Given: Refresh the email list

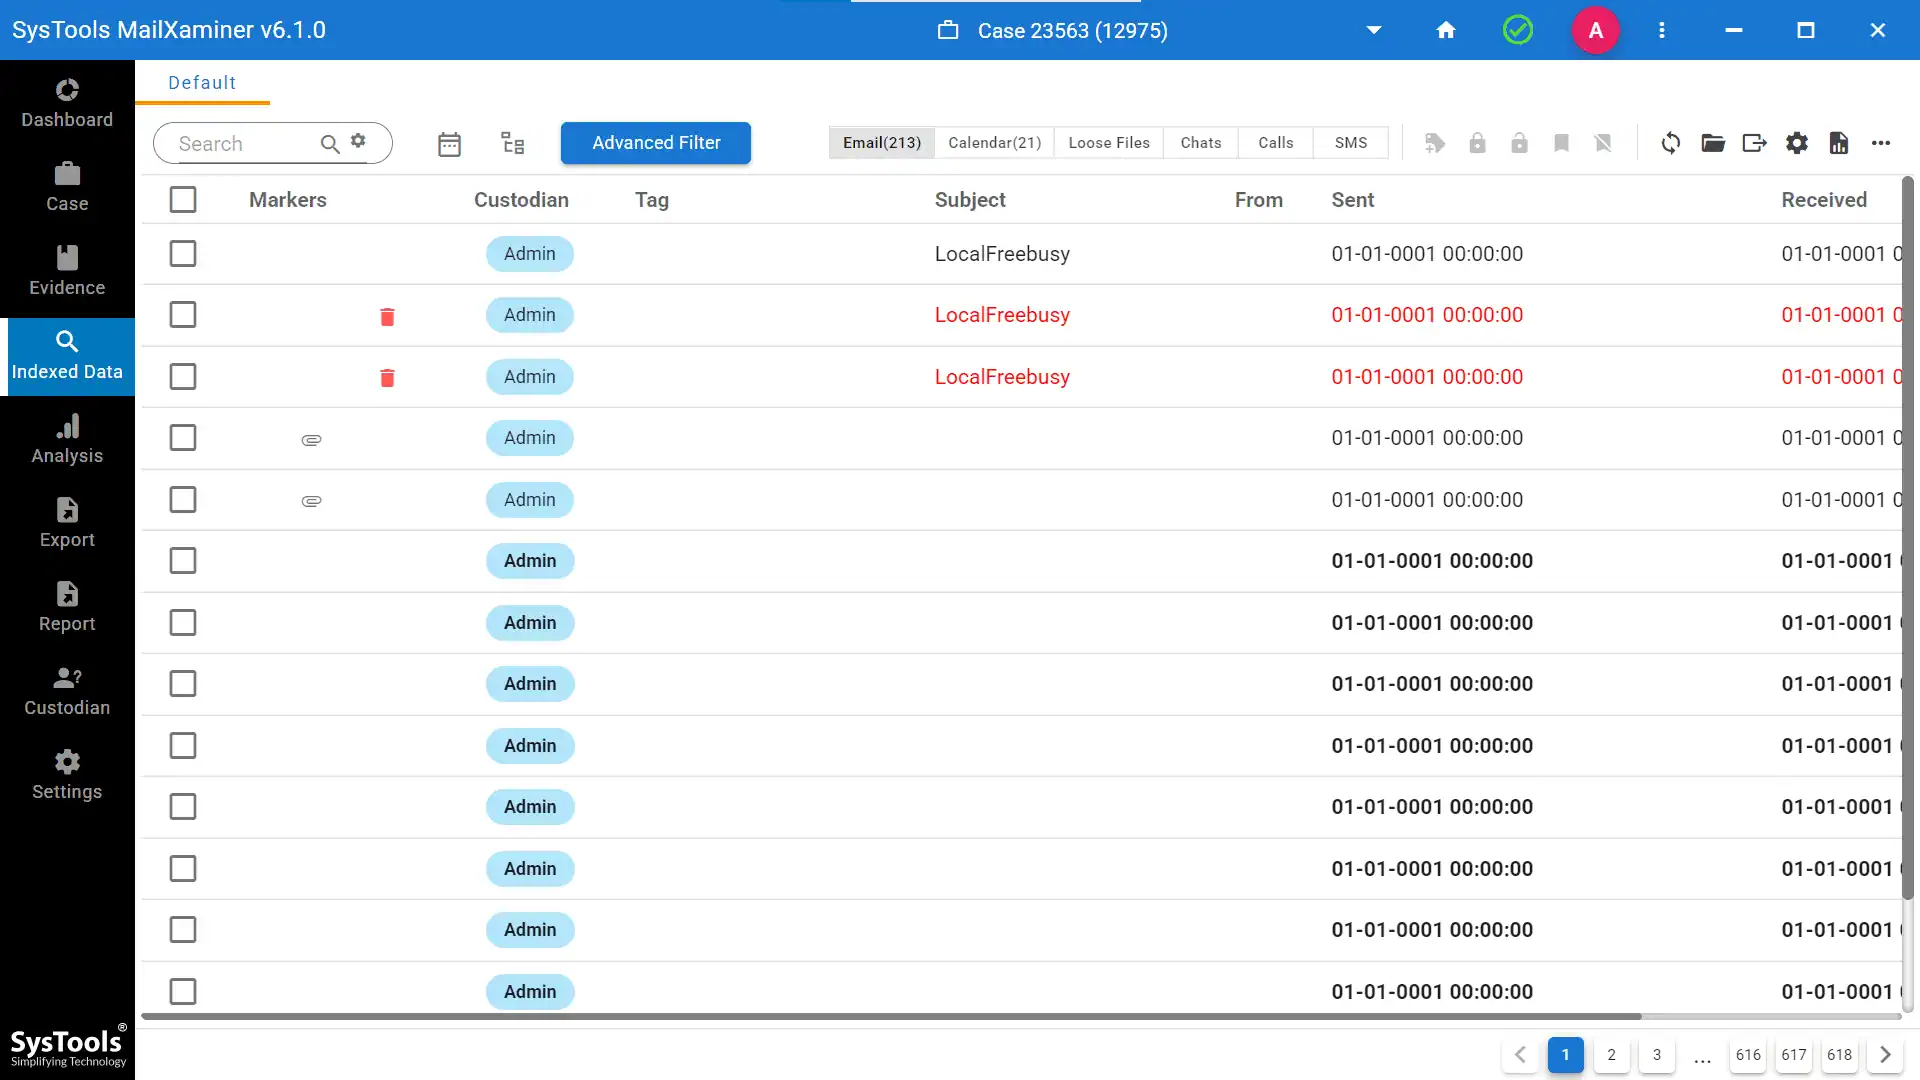Looking at the screenshot, I should click(x=1671, y=143).
